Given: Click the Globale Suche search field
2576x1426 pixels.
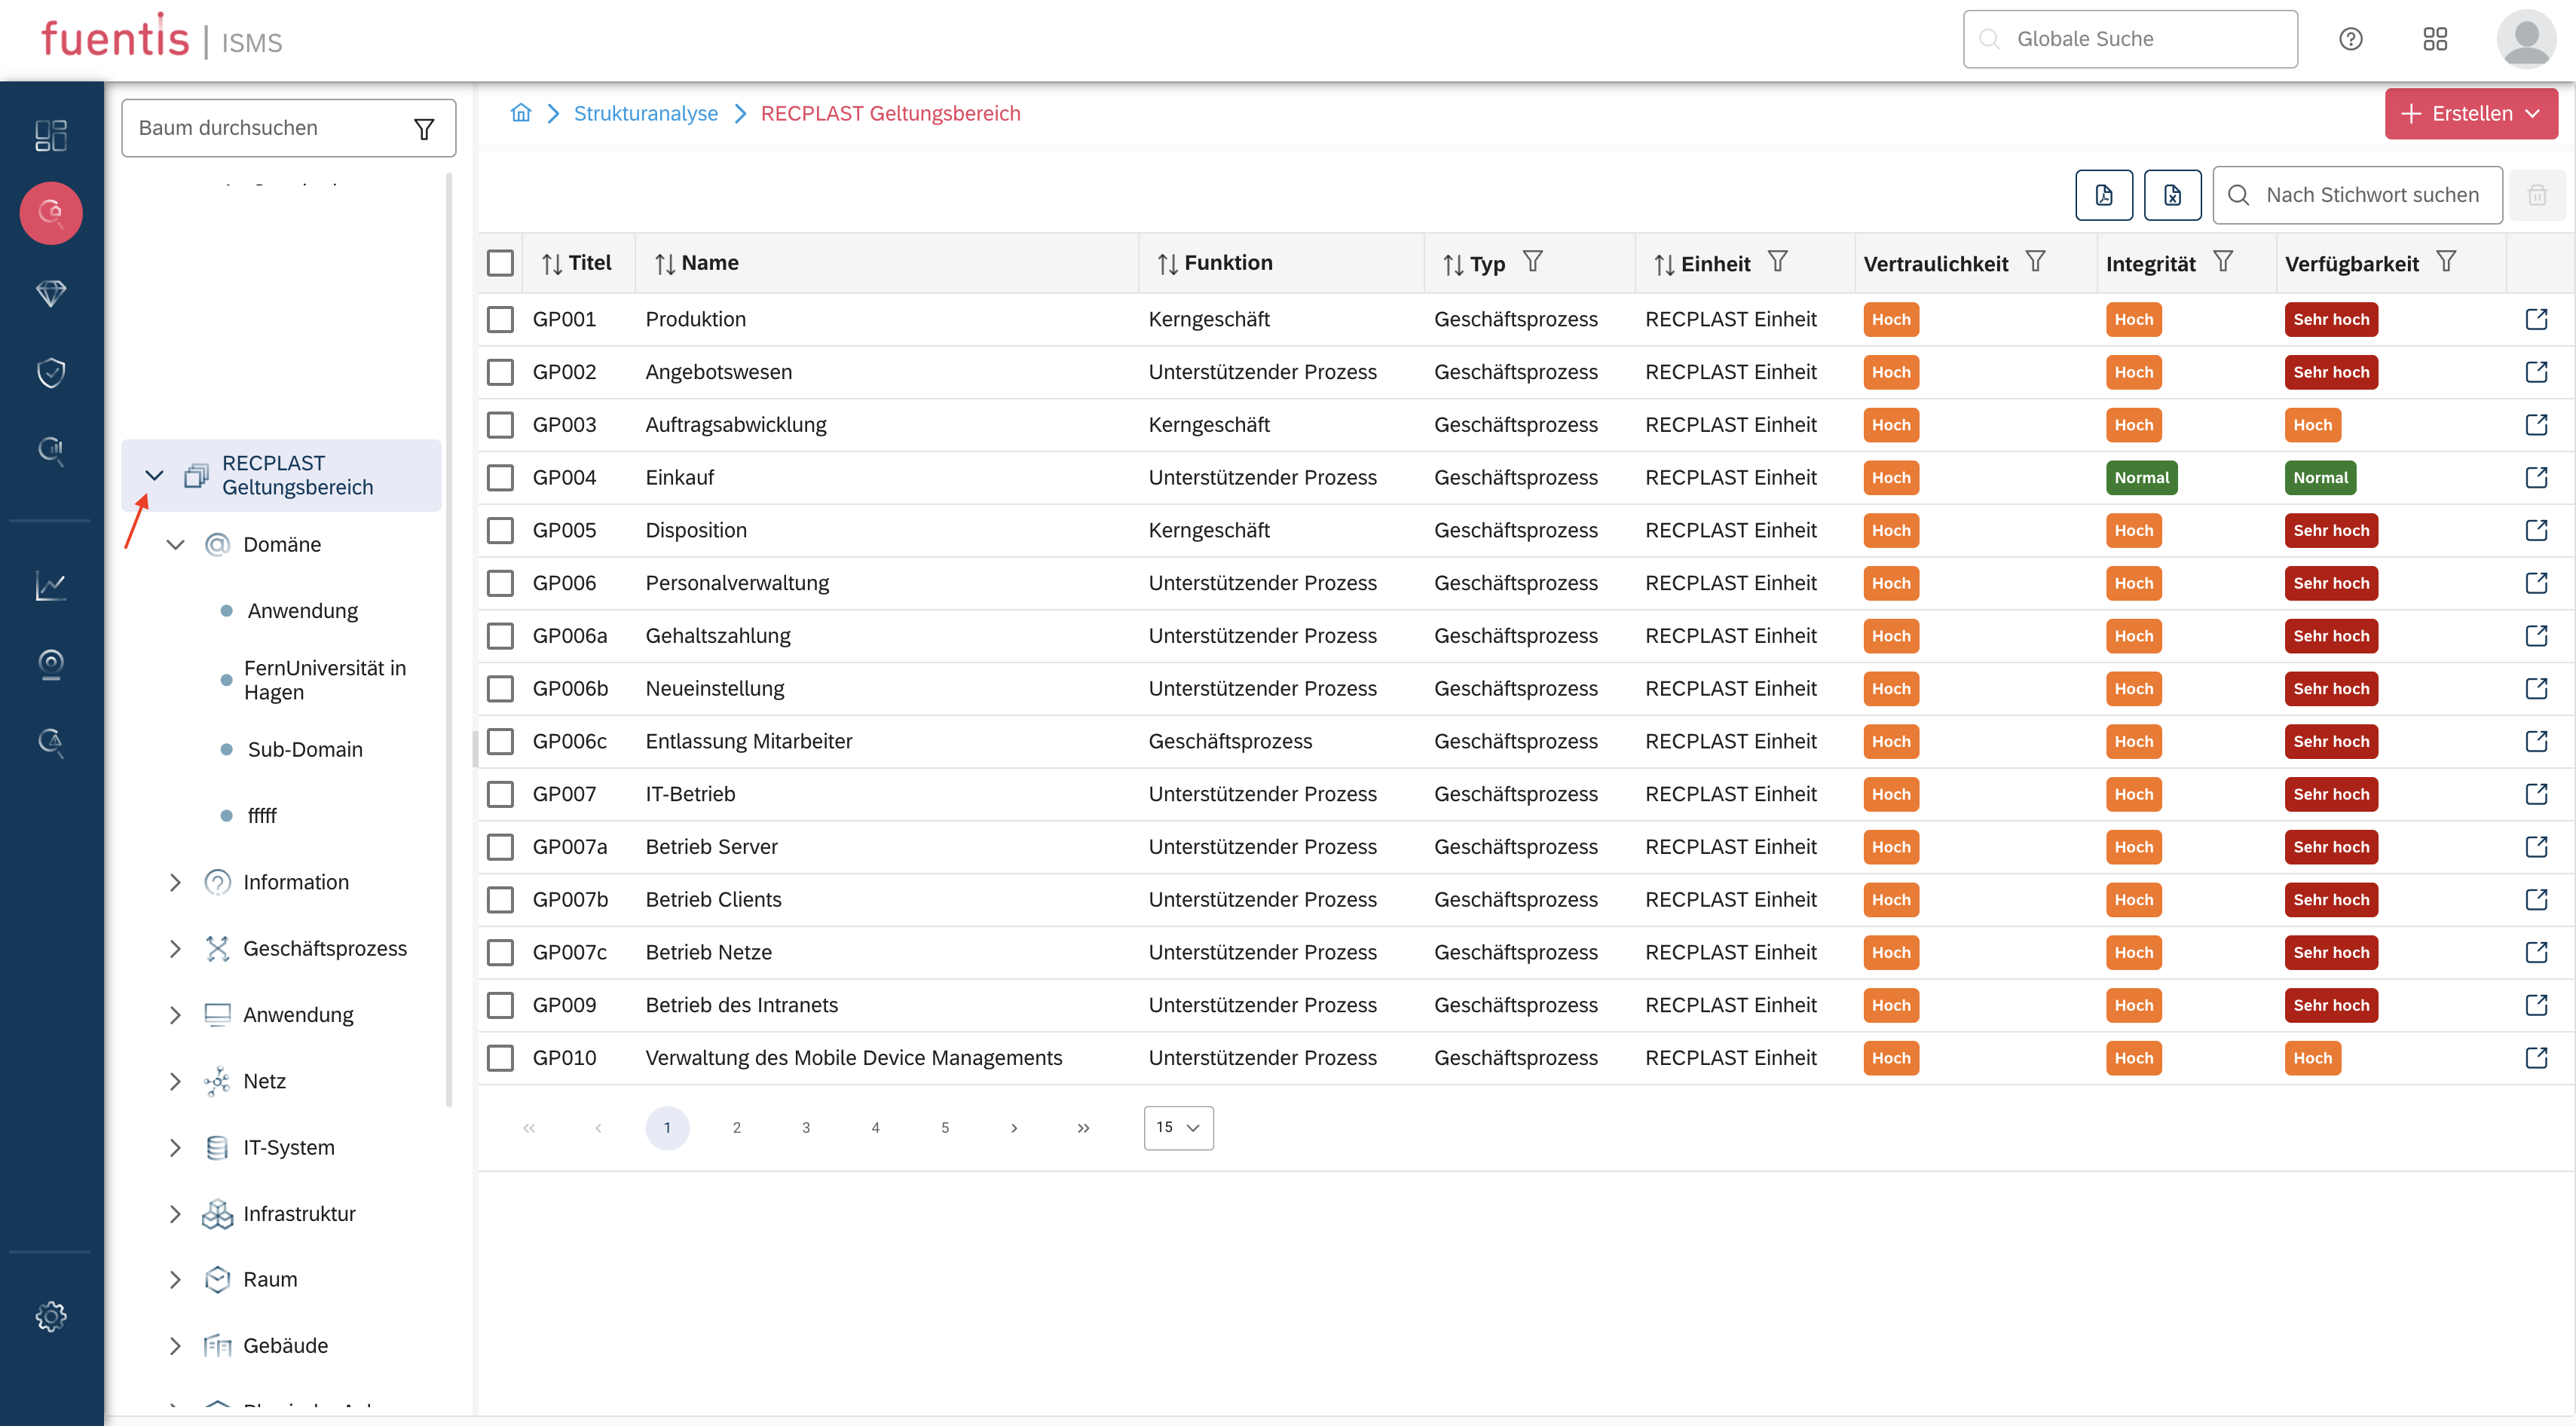Looking at the screenshot, I should (2130, 39).
